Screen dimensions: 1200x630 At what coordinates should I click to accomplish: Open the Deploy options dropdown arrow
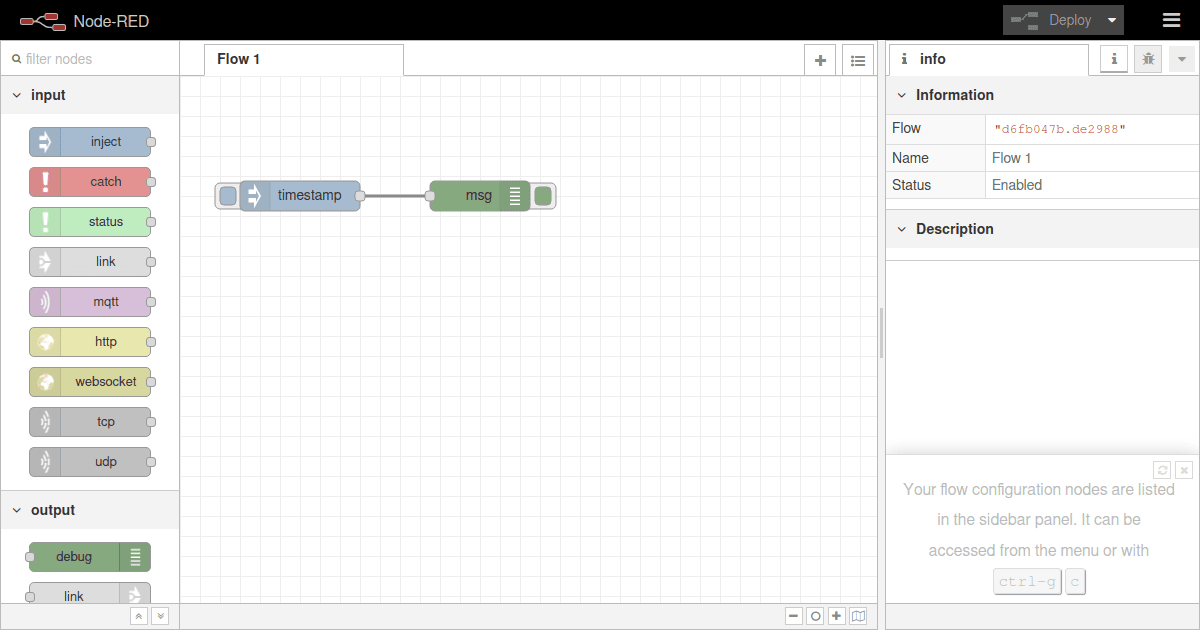tap(1111, 20)
